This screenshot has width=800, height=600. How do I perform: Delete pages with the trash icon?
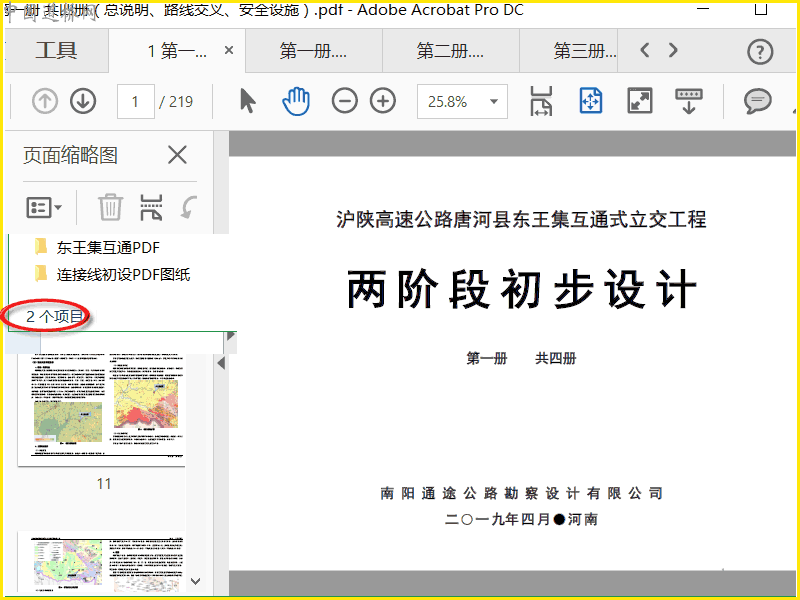(x=110, y=207)
